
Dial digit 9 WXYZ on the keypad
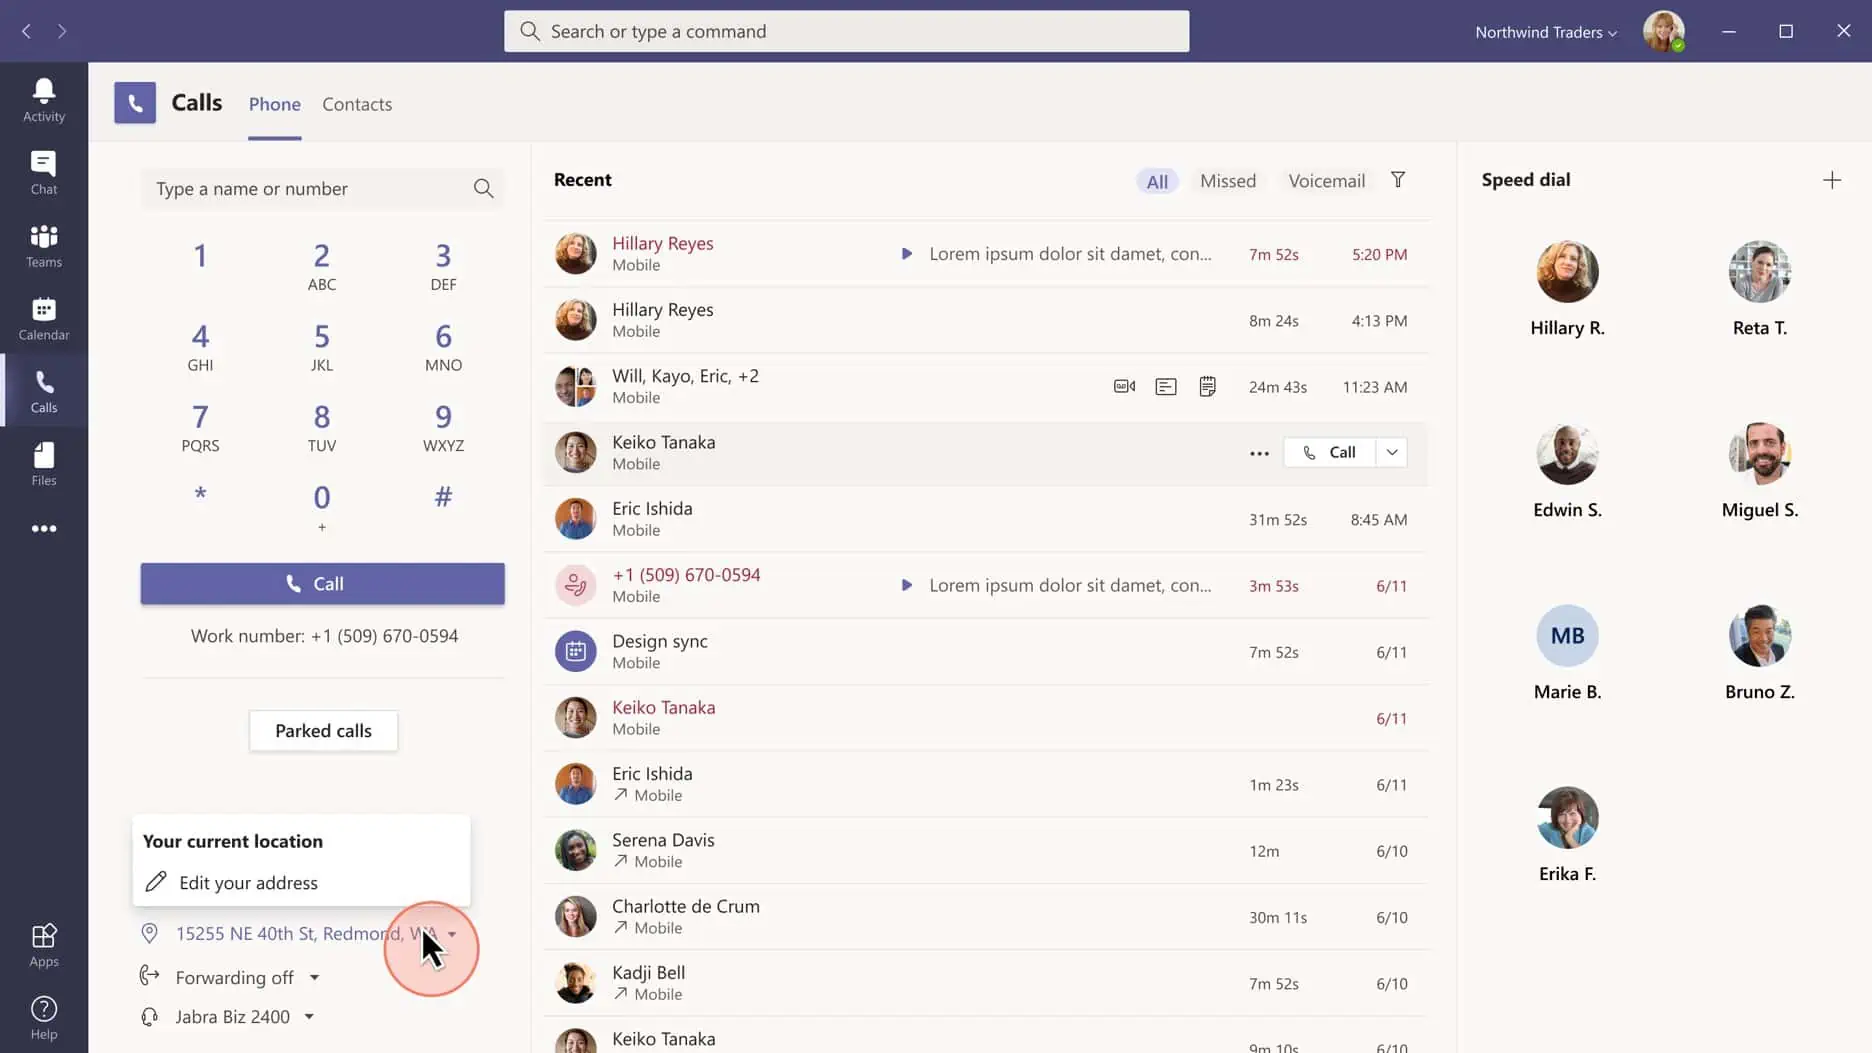[x=443, y=427]
